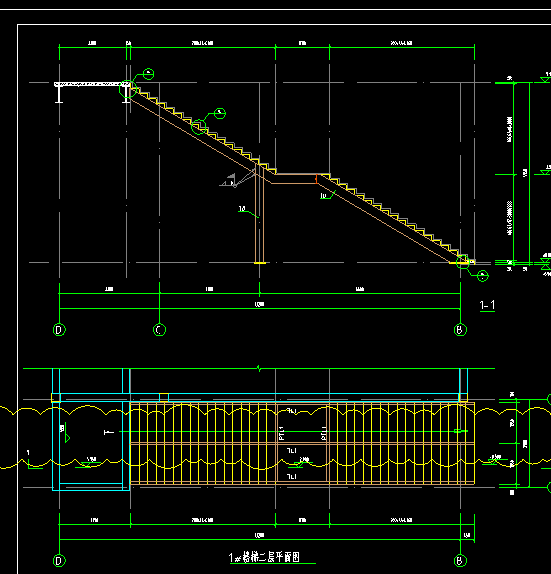Pick the green triangle flag inside the cyan landing
This screenshot has height=574, width=551.
tap(67, 438)
